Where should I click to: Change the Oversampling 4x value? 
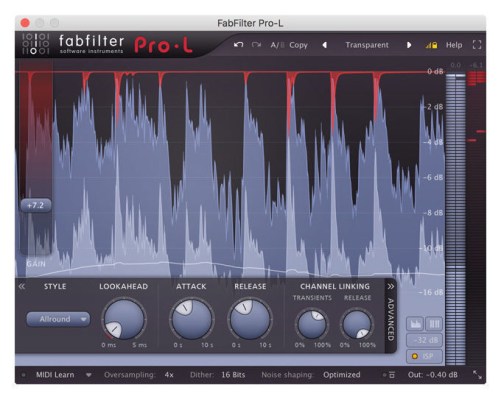169,375
